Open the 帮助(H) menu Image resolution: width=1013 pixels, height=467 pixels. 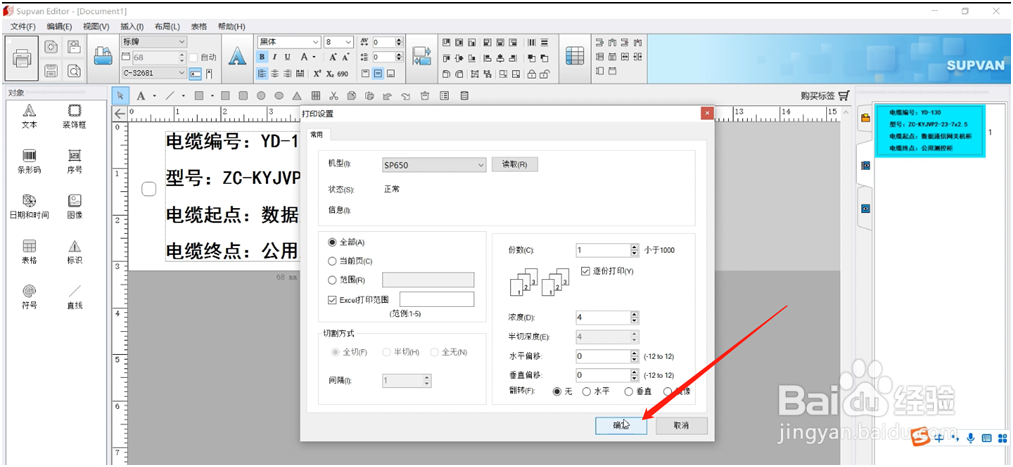pos(231,26)
